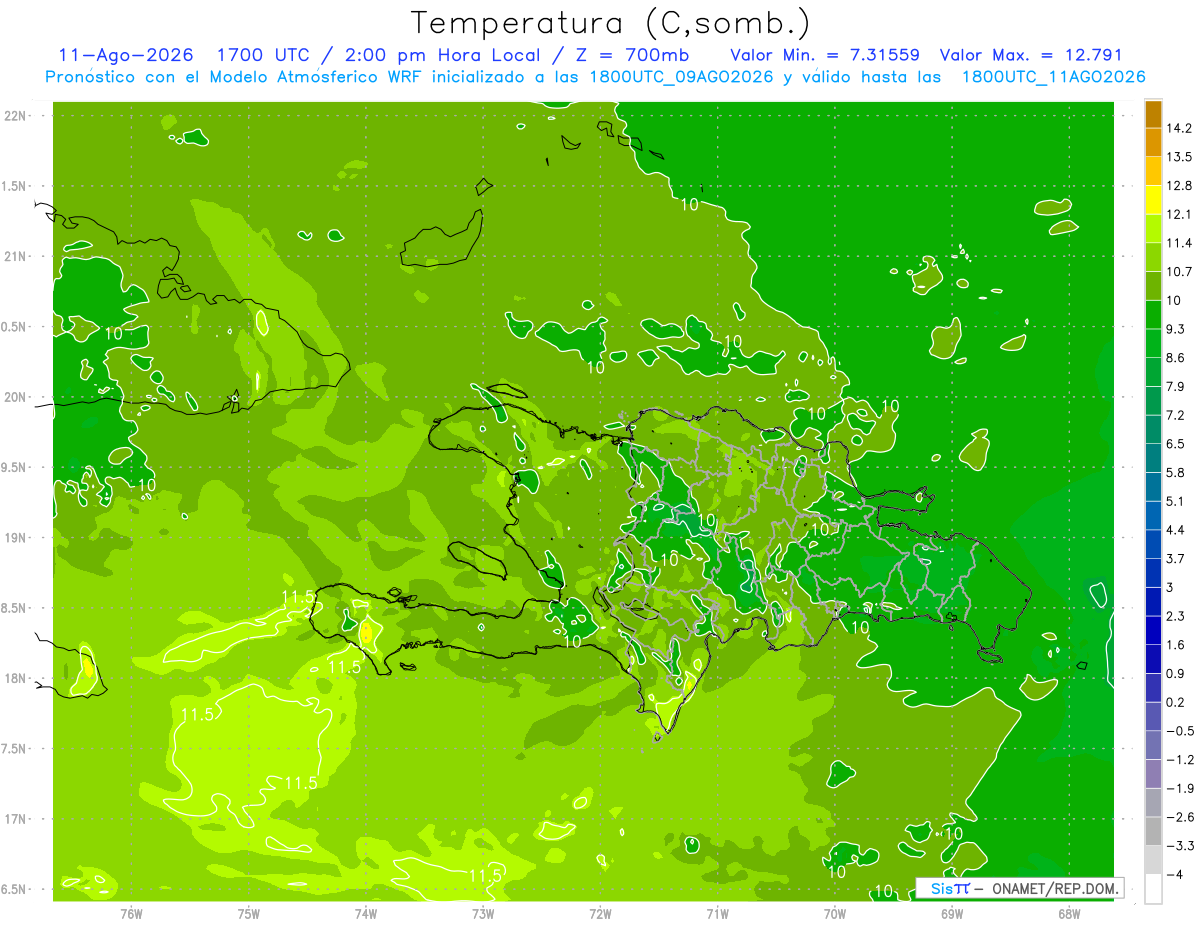The width and height of the screenshot is (1200, 927).
Task: Click the -4 colorbar value
Action: tap(1174, 874)
